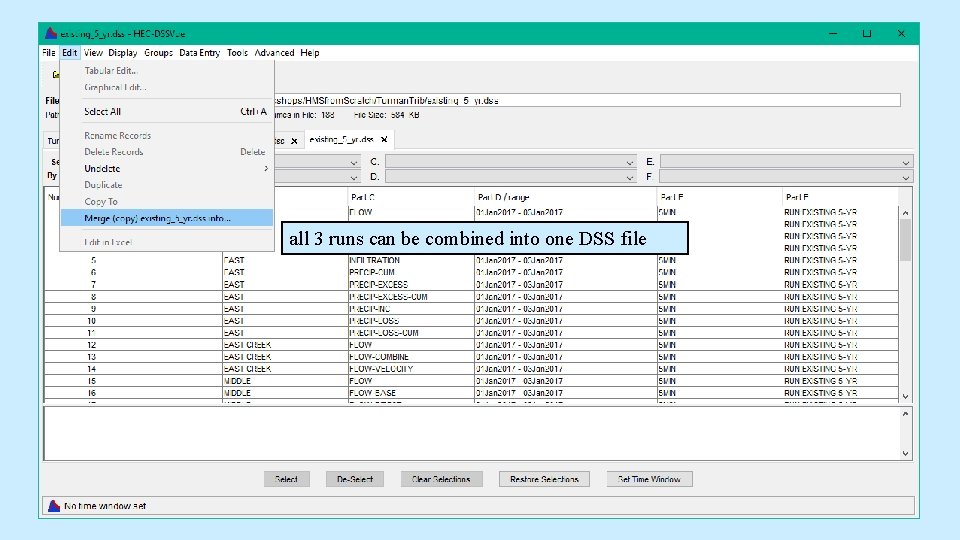Click the Restore Selections button
The image size is (960, 540).
pyautogui.click(x=544, y=479)
